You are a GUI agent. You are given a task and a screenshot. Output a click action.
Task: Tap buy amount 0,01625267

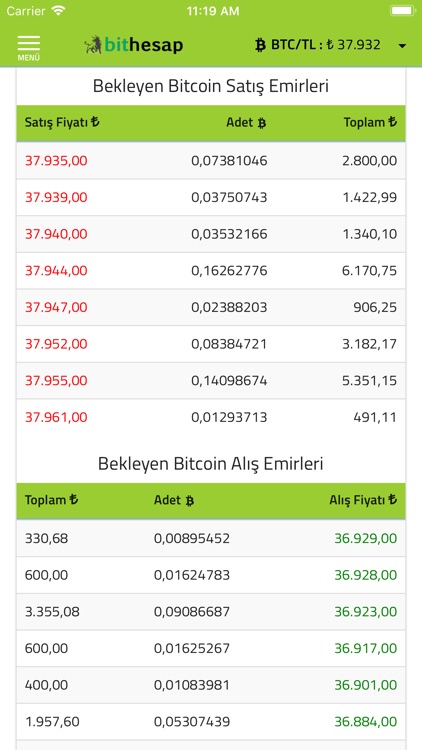[192, 649]
